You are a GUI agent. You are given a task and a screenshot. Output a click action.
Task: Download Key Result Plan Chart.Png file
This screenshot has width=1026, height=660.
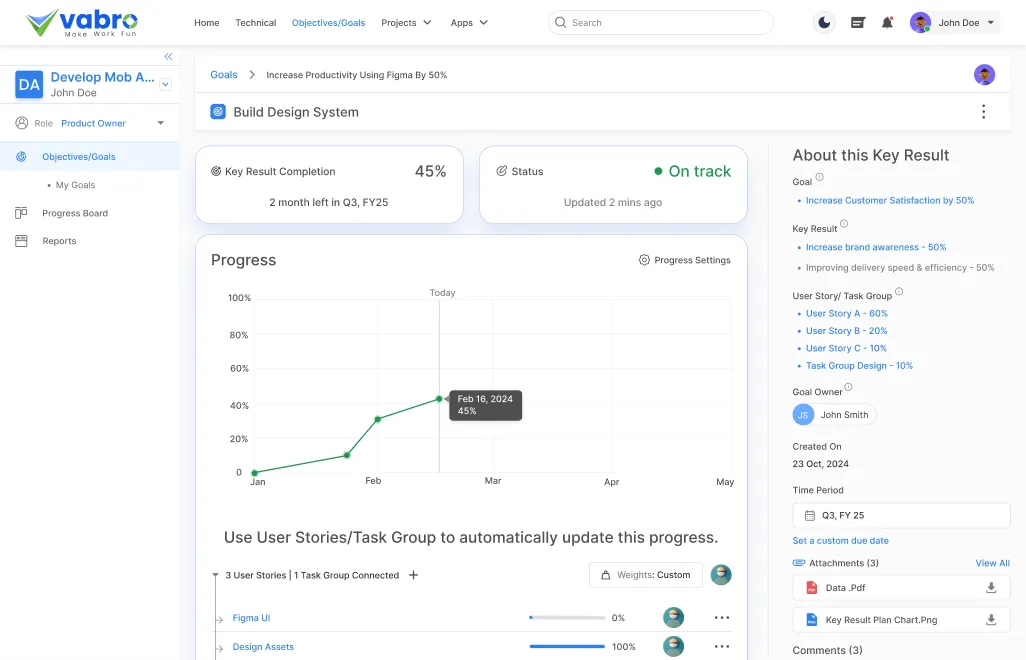pyautogui.click(x=991, y=620)
